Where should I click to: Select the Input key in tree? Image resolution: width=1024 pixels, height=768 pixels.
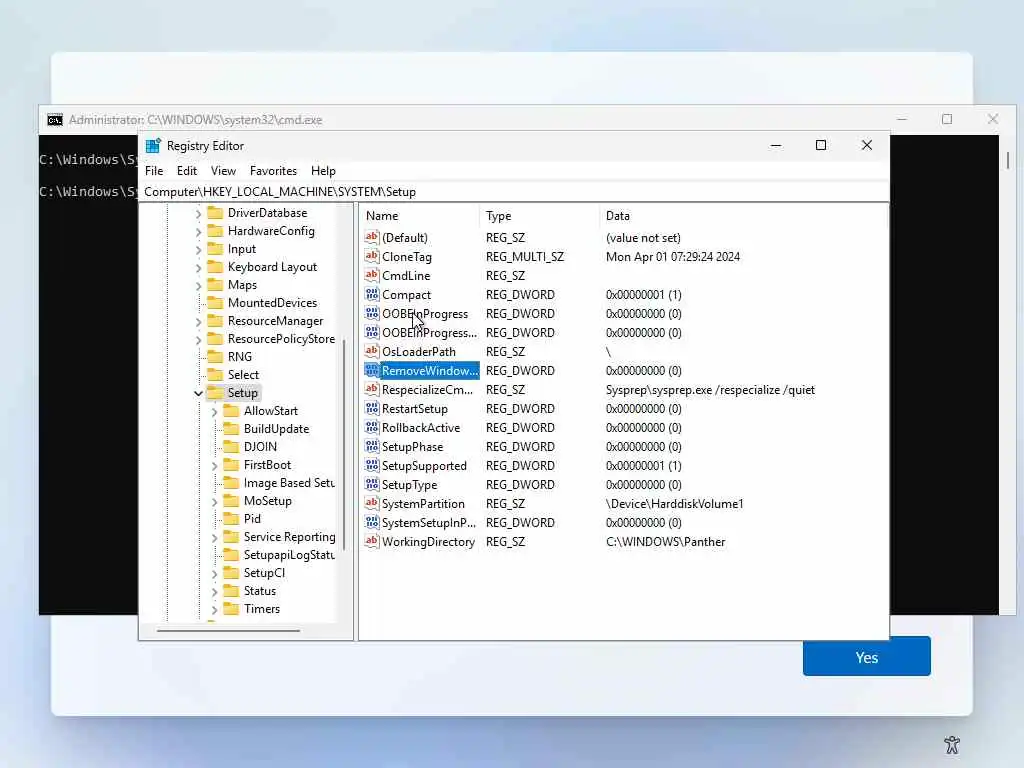(242, 249)
